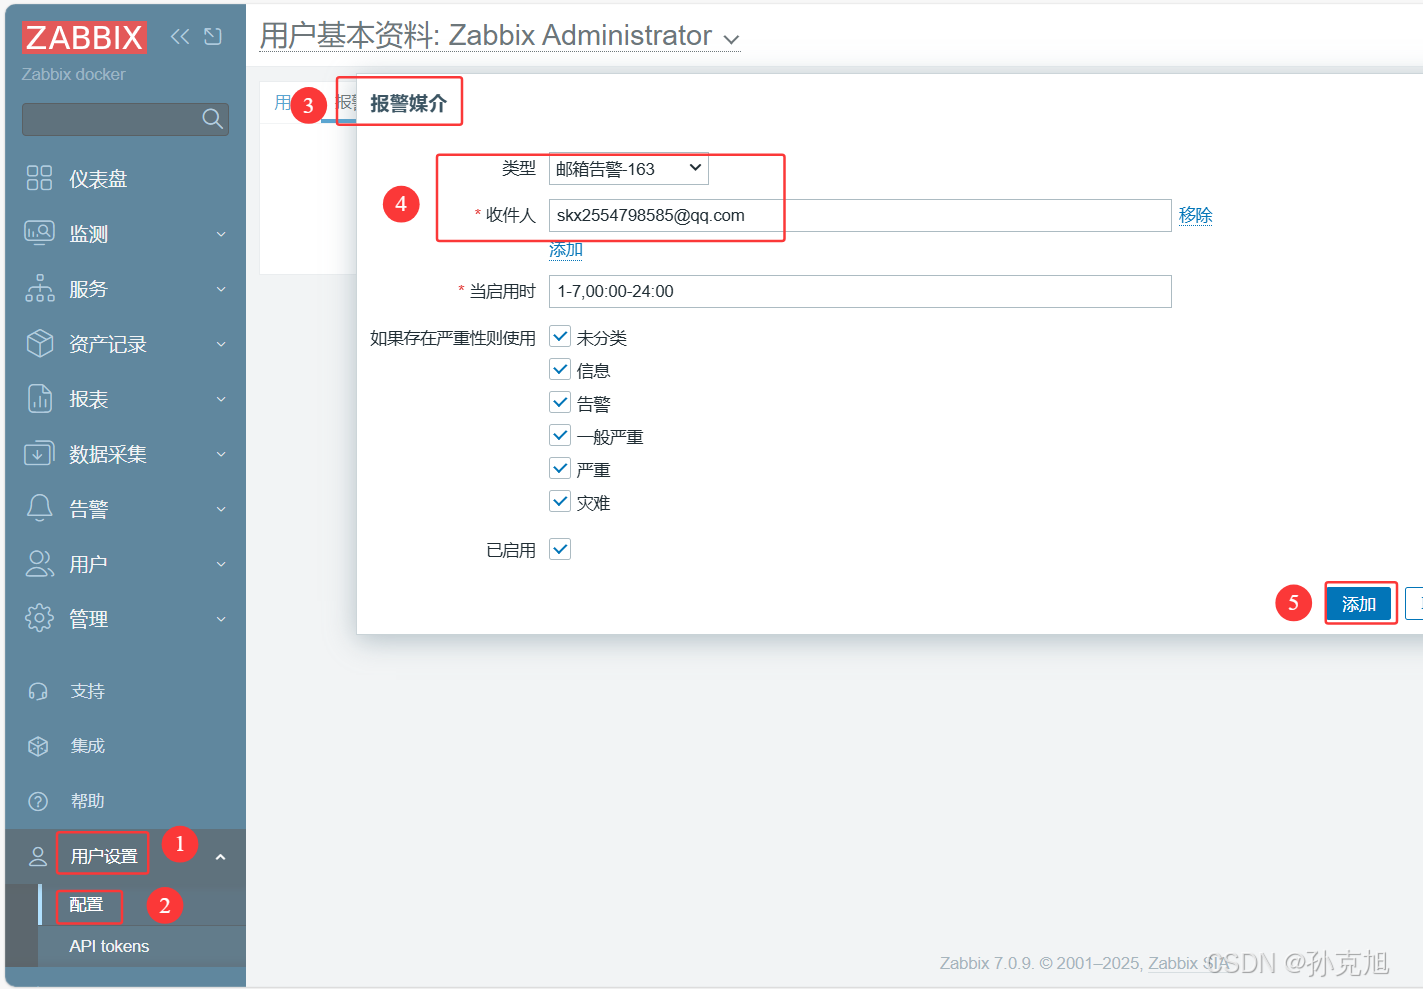This screenshot has height=989, width=1423.
Task: Click the 仪表盘 dashboard icon
Action: coord(39,178)
